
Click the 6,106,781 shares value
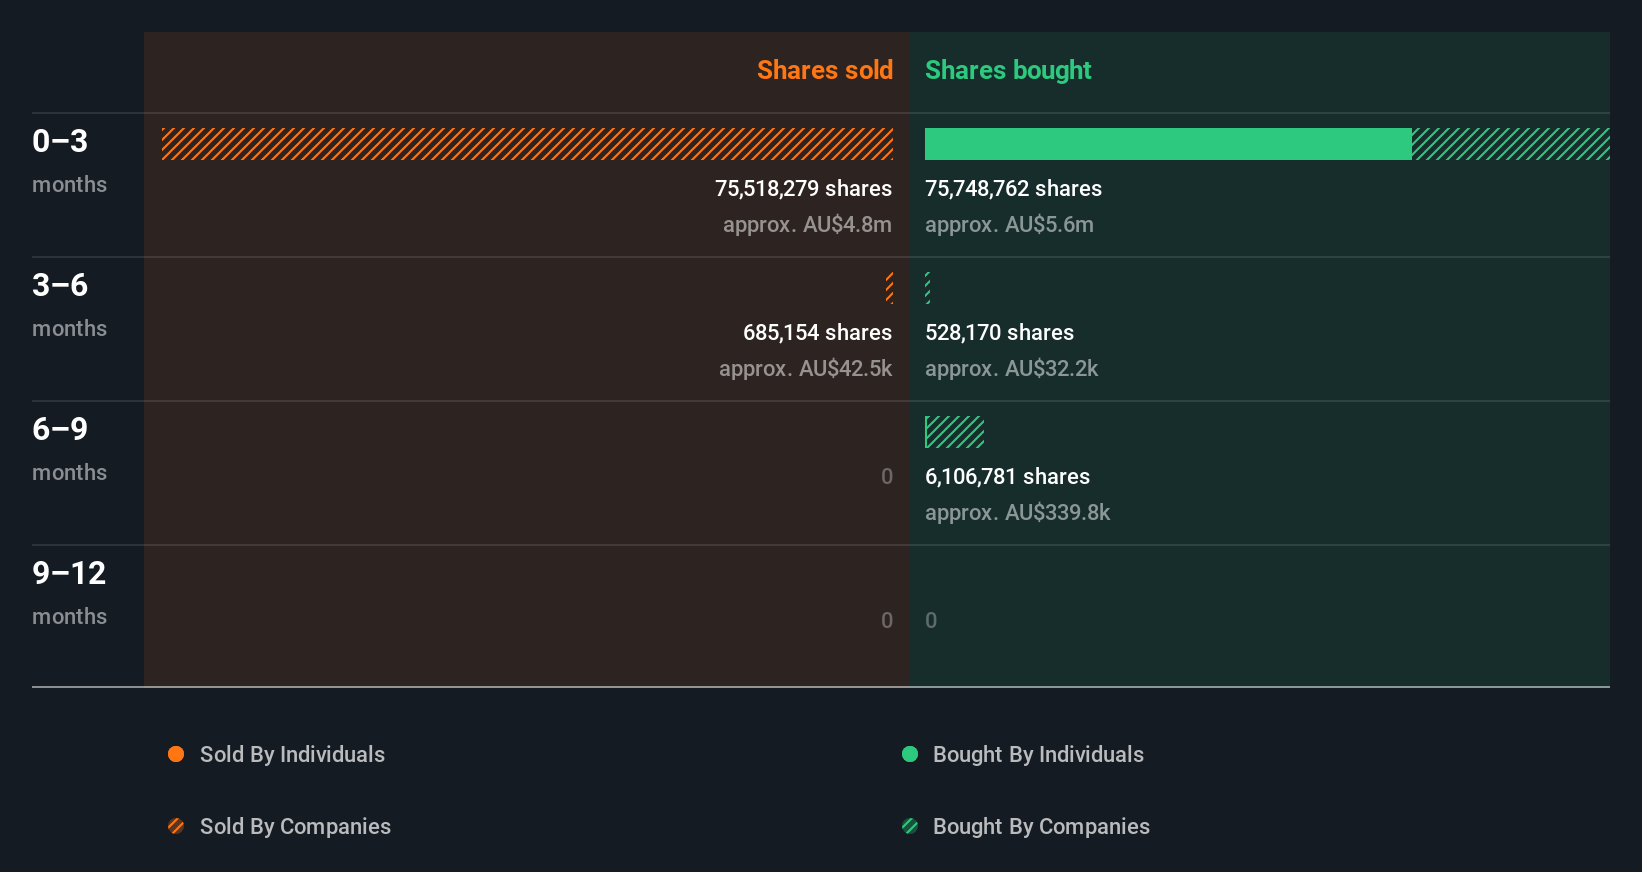[1007, 476]
